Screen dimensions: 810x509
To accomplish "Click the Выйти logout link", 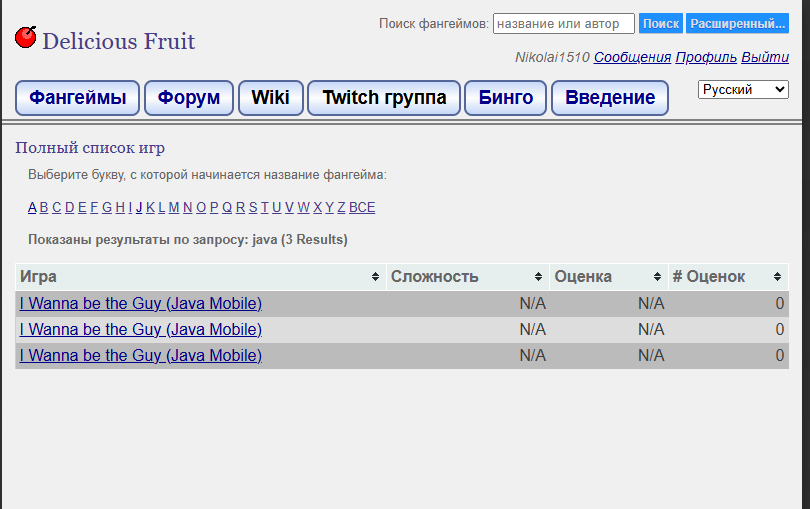I will click(765, 57).
